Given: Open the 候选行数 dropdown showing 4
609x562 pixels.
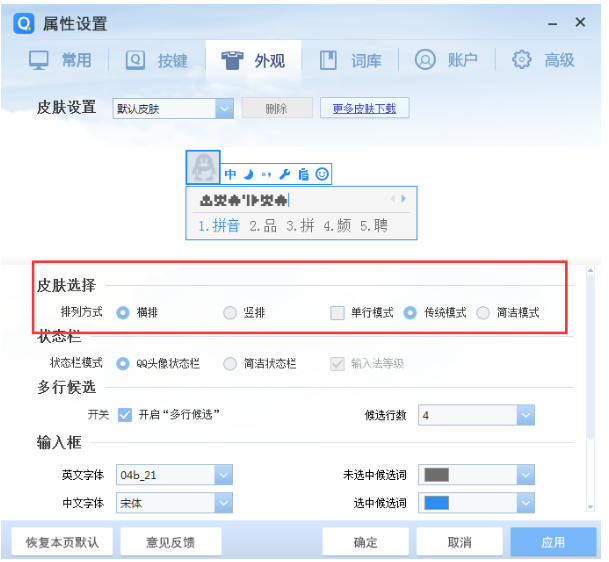Looking at the screenshot, I should 476,415.
